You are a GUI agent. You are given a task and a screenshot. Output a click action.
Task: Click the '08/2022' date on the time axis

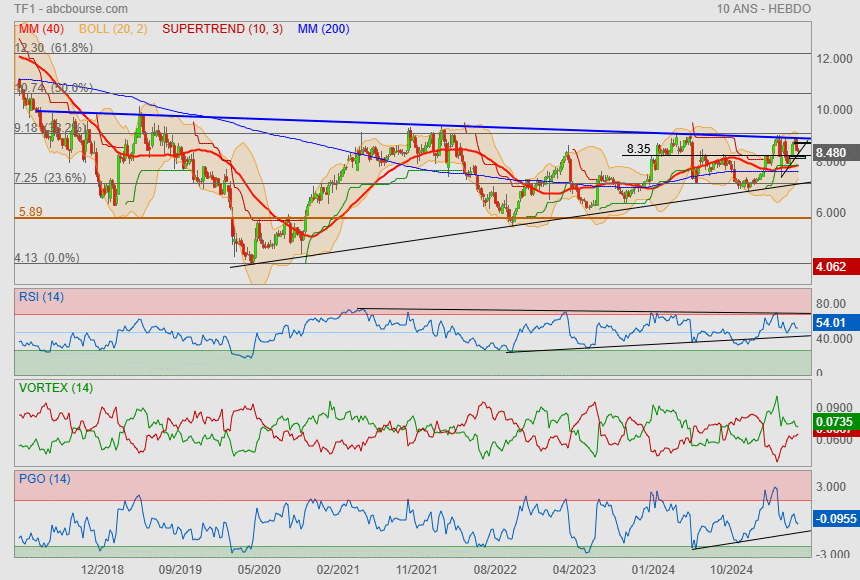pyautogui.click(x=495, y=570)
